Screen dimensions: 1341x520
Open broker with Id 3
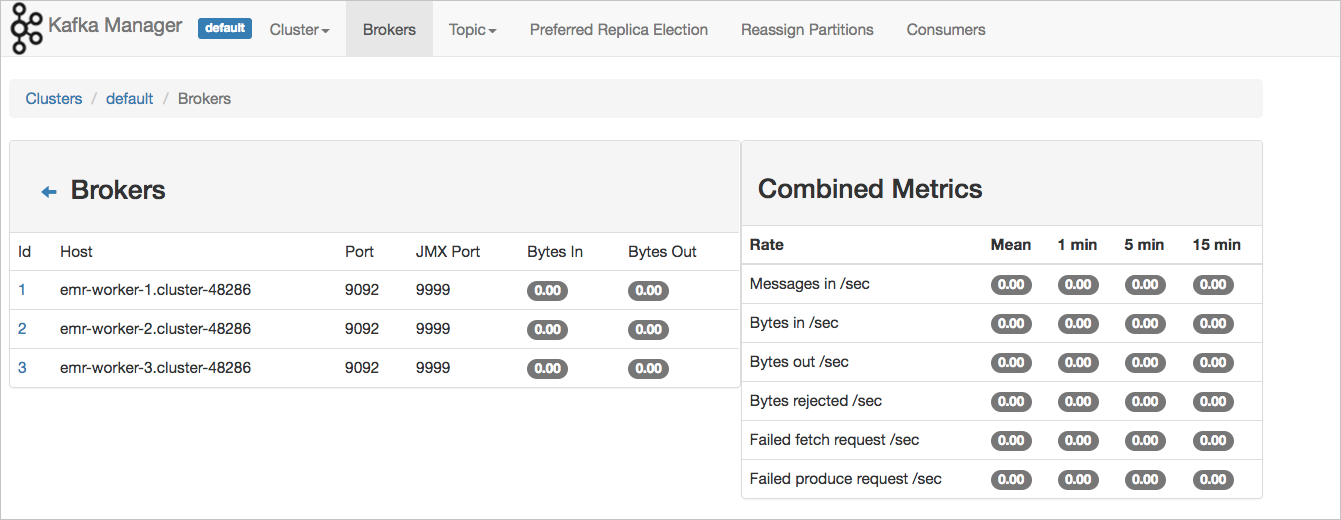click(22, 368)
